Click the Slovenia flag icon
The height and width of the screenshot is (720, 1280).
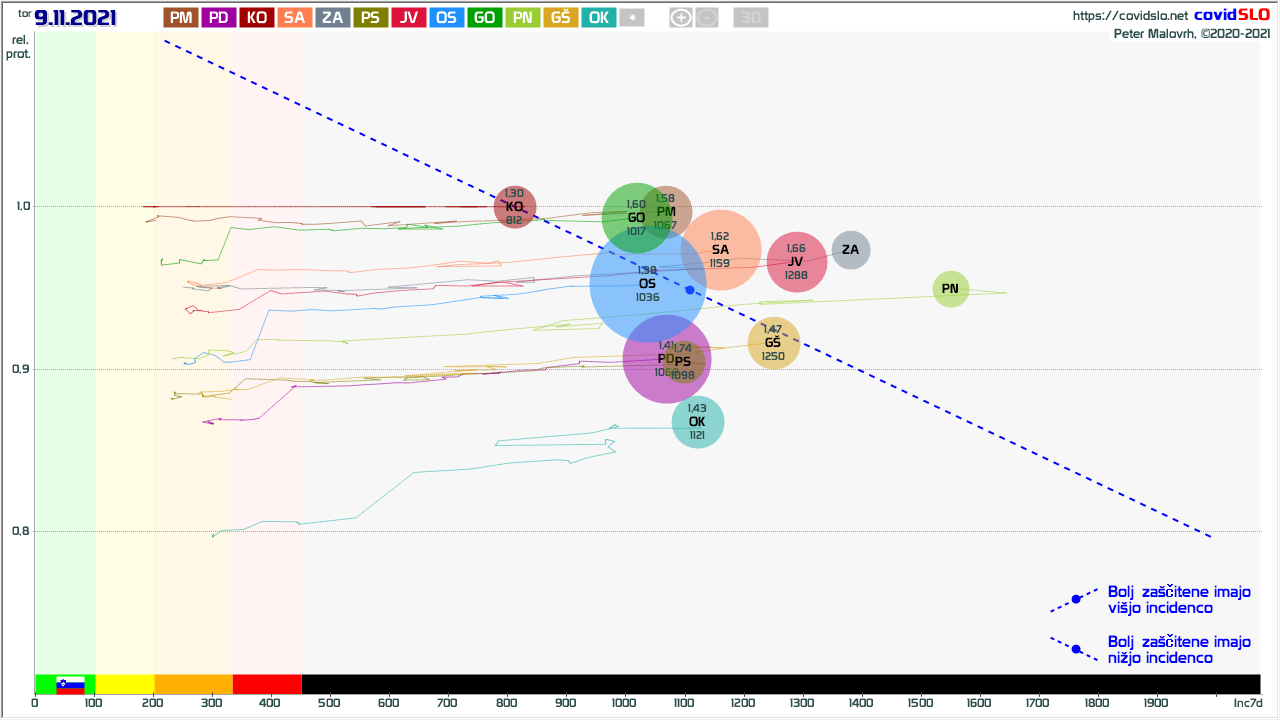coord(70,685)
